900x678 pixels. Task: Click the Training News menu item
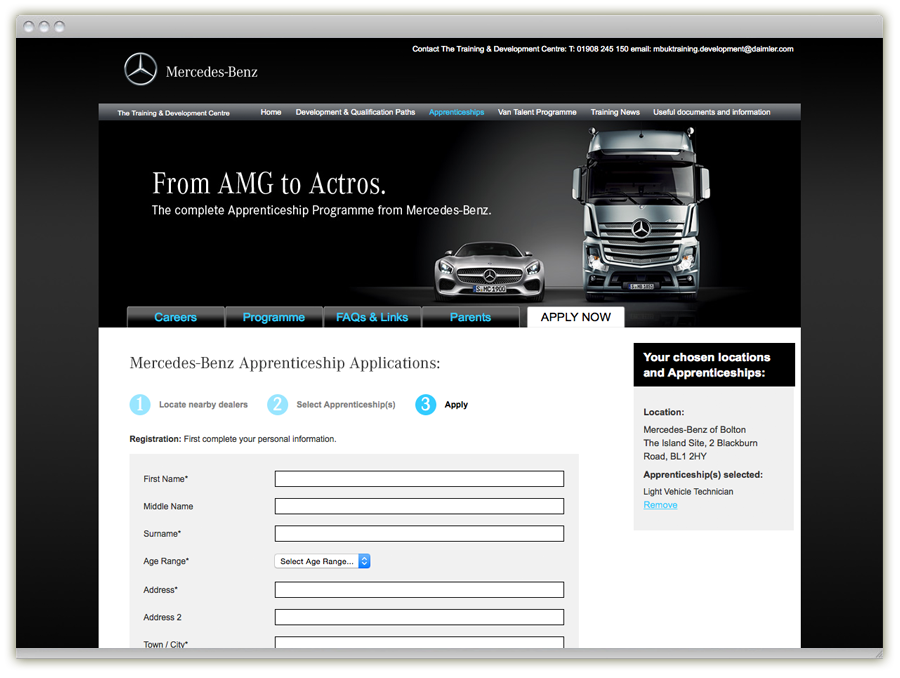coord(615,113)
